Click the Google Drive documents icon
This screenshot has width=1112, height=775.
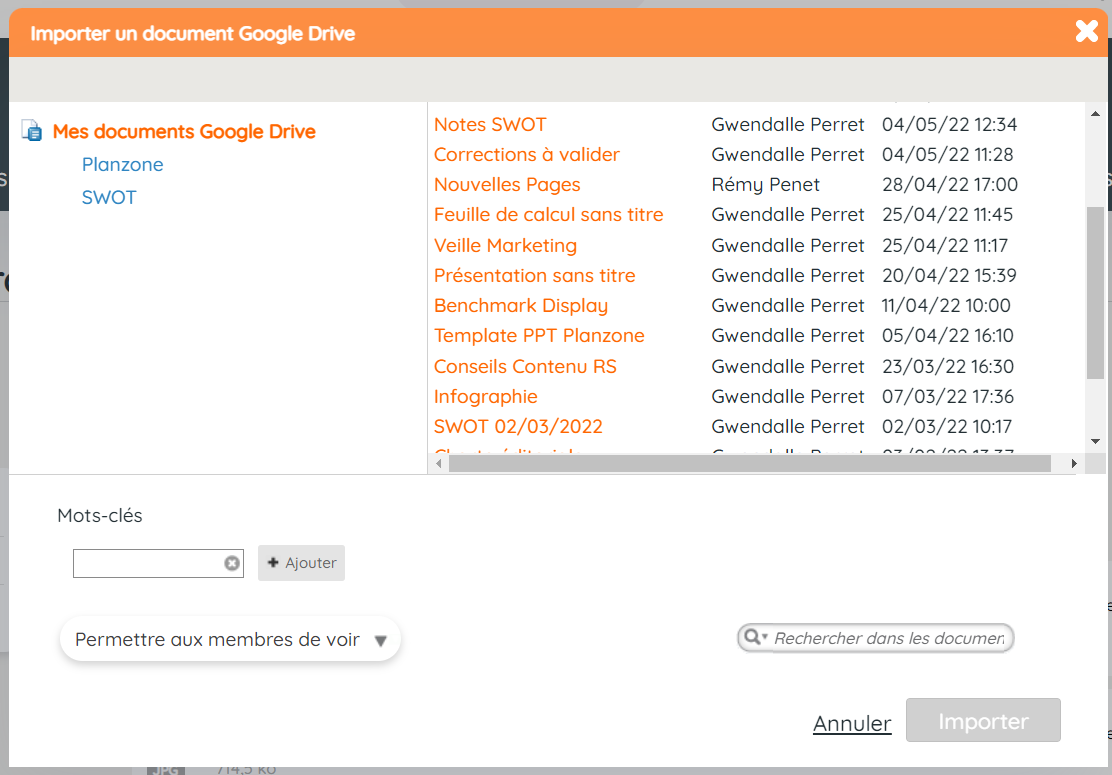pyautogui.click(x=32, y=130)
